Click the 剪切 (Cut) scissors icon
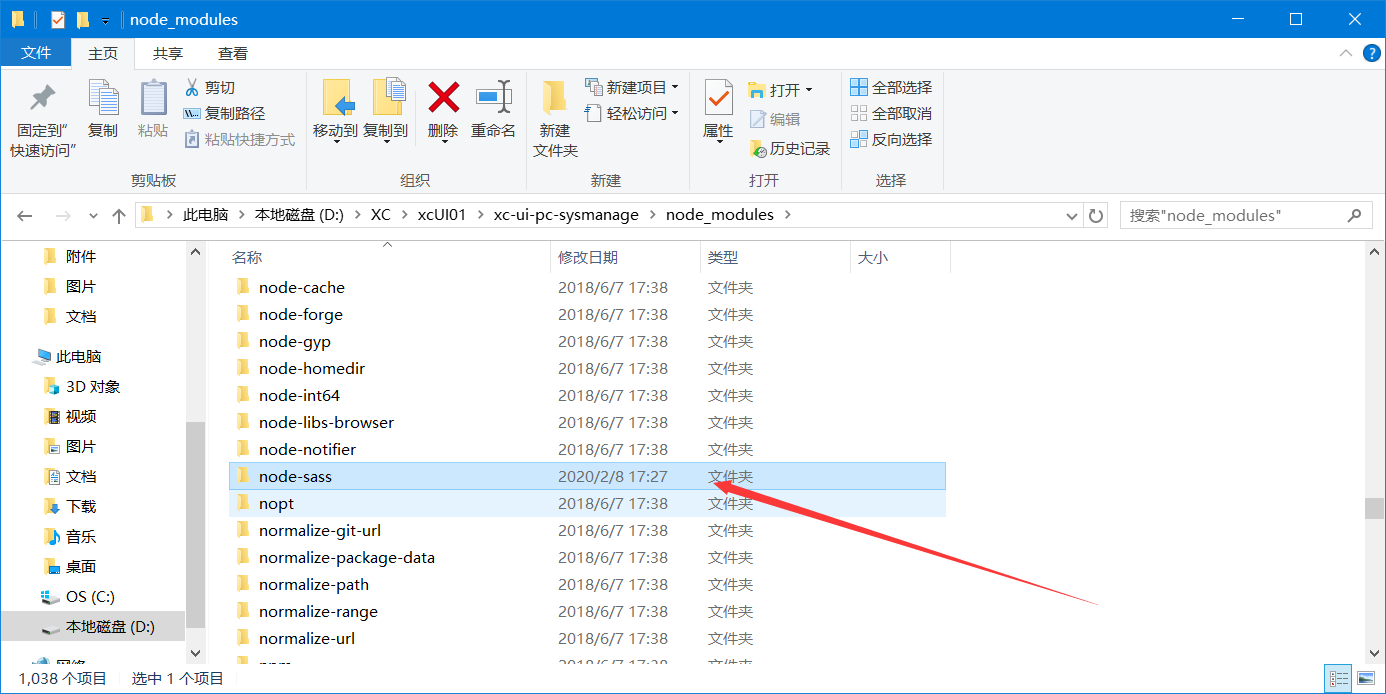 pos(192,89)
